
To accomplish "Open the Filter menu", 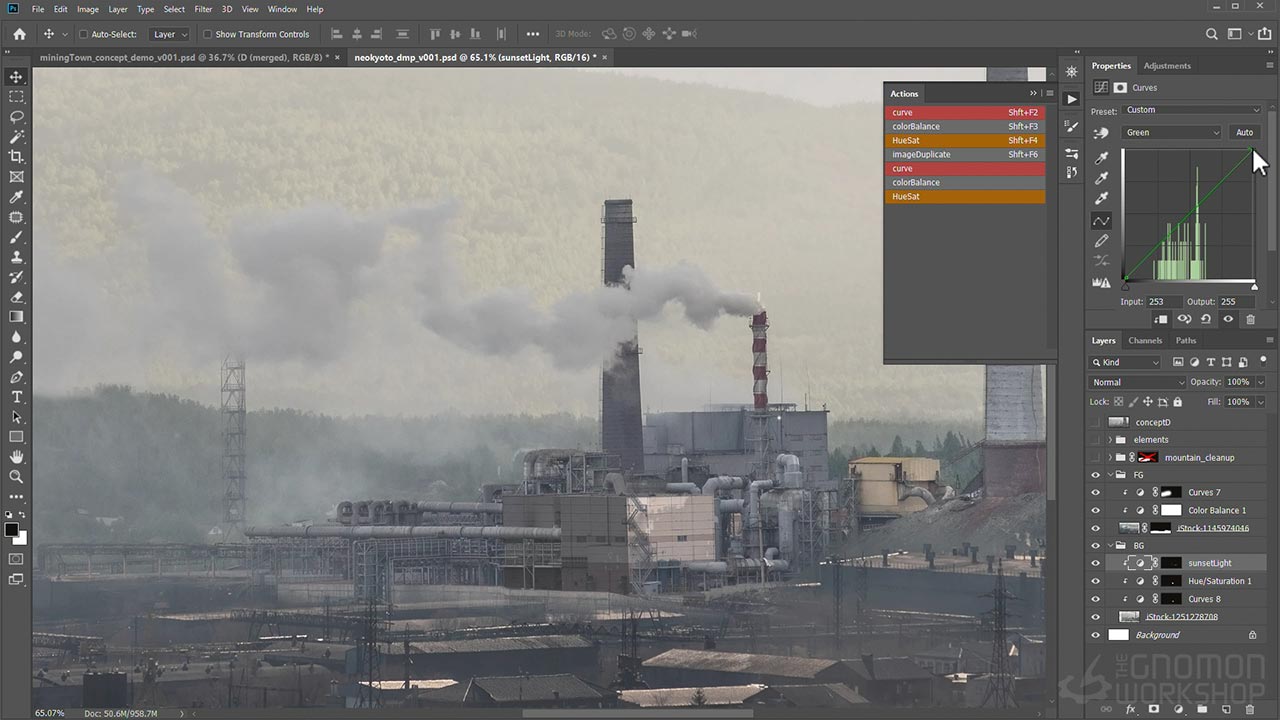I will pos(203,9).
